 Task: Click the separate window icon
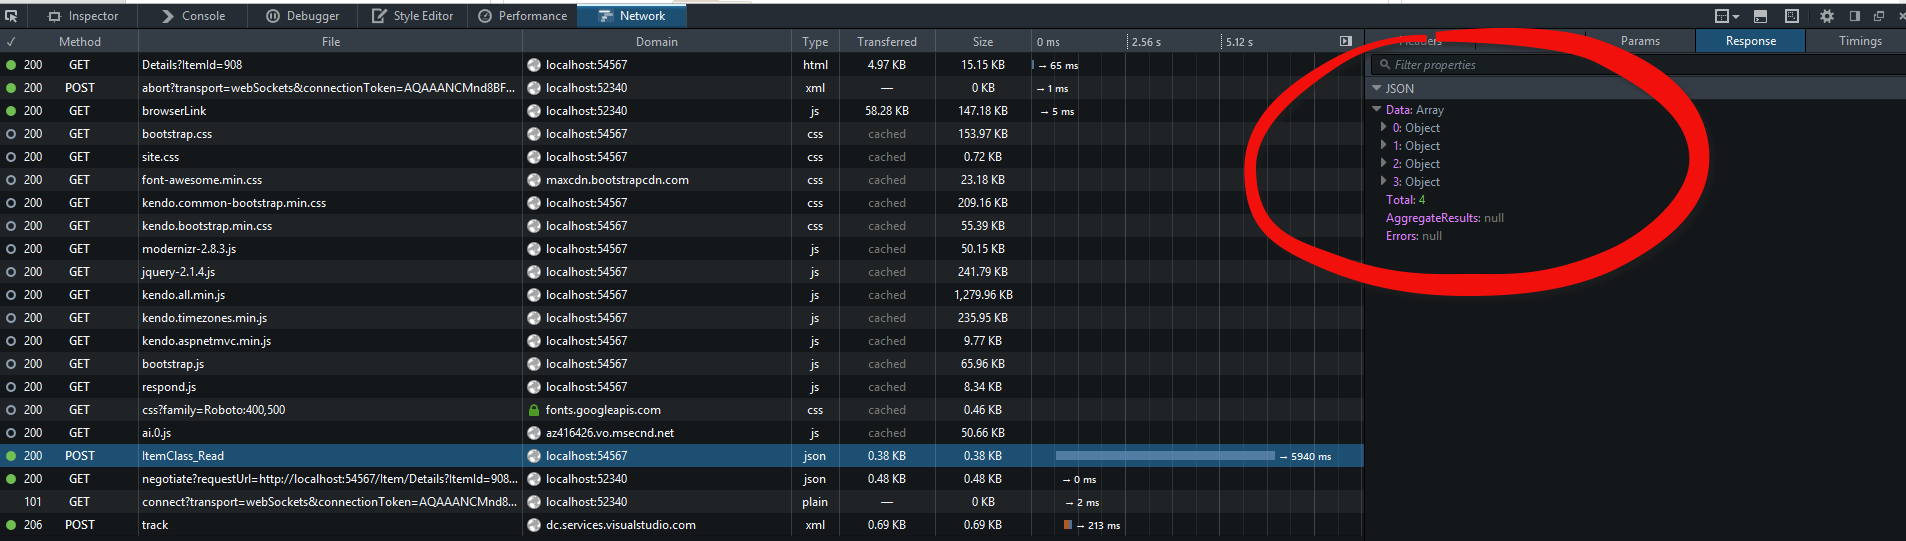click(x=1879, y=16)
